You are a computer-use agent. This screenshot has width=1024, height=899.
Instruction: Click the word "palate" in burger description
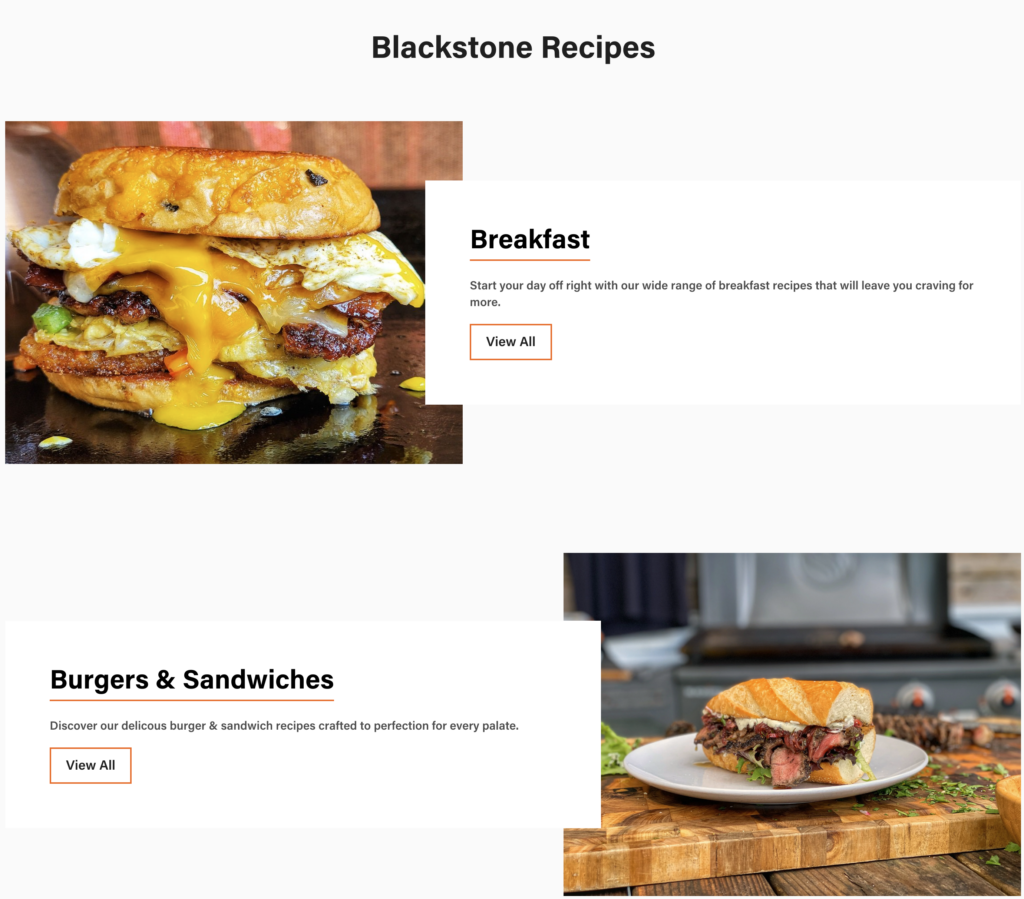(499, 725)
